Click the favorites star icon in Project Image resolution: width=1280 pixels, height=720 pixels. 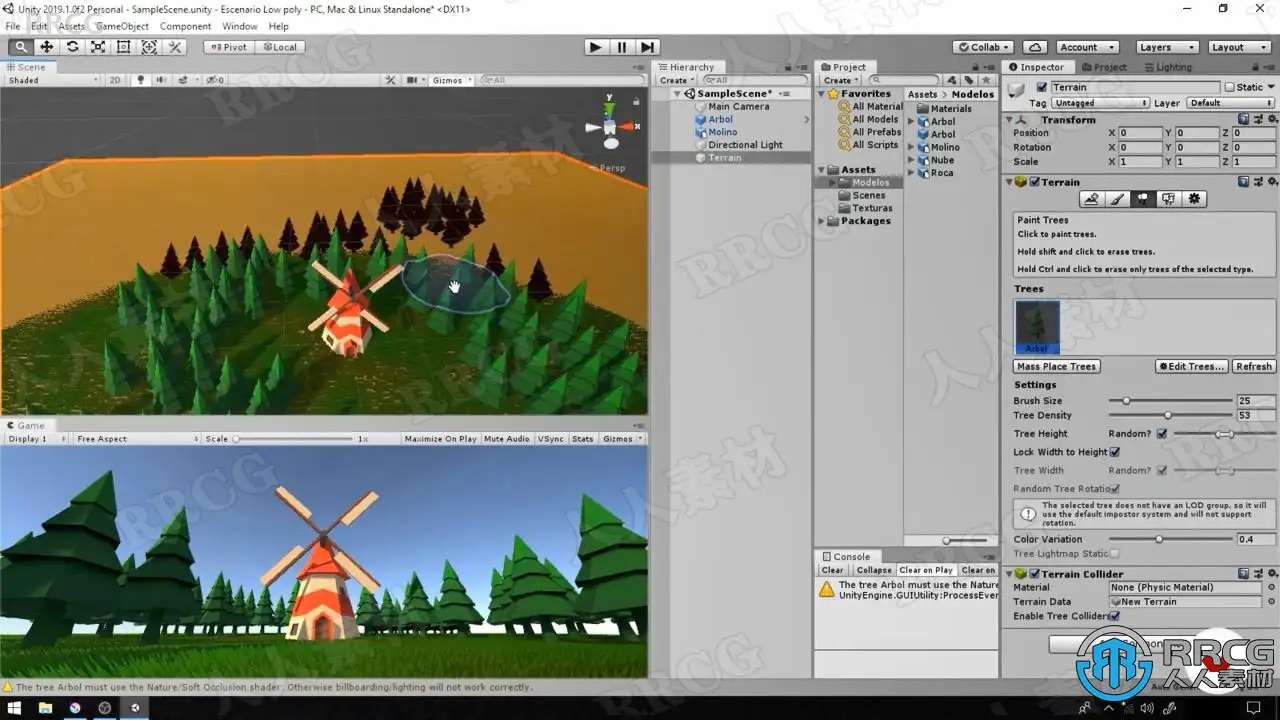tap(985, 80)
